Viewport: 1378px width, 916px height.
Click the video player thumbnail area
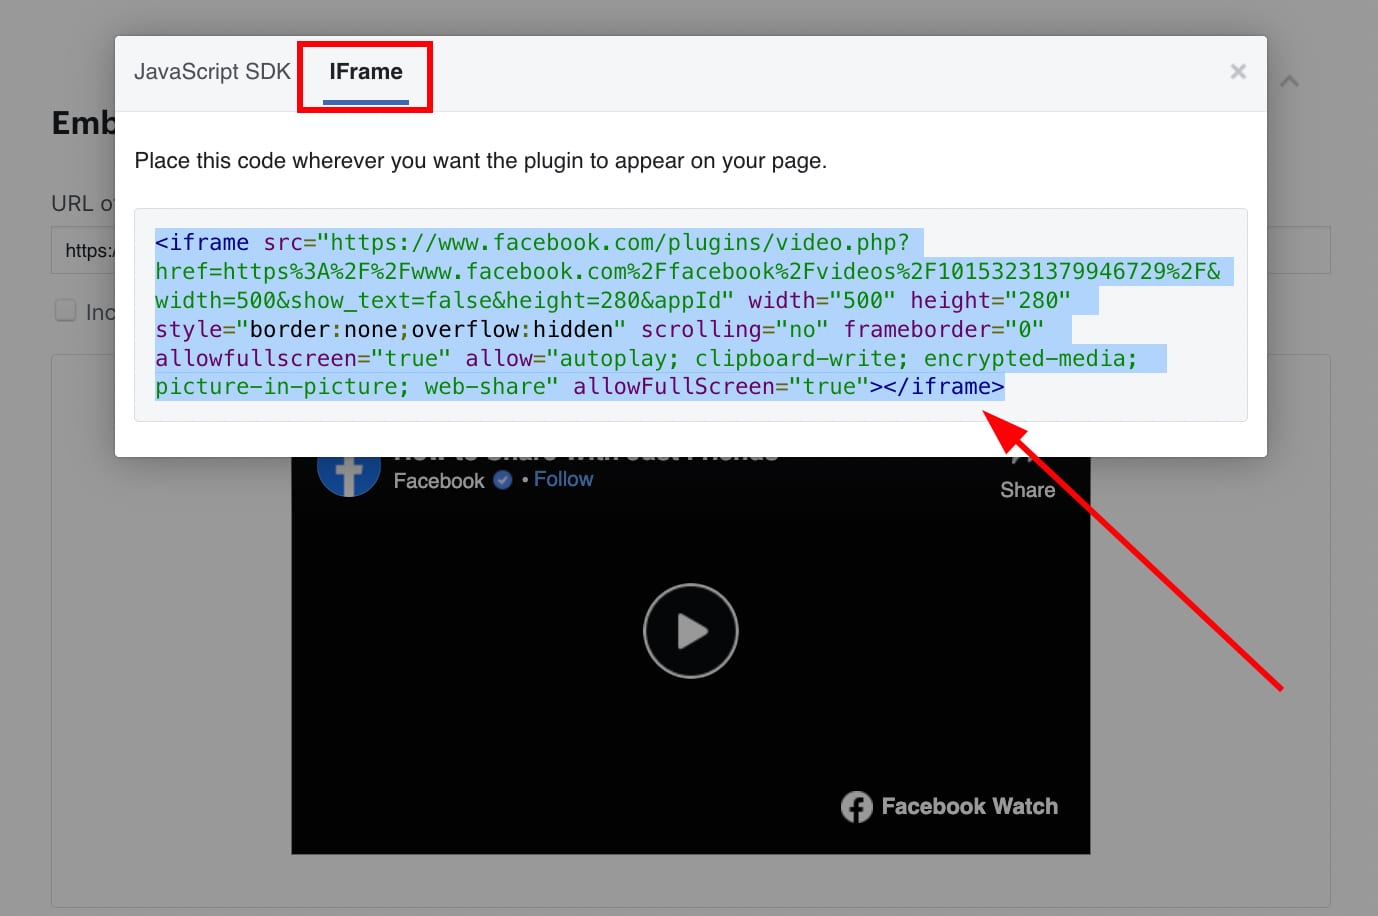690,631
